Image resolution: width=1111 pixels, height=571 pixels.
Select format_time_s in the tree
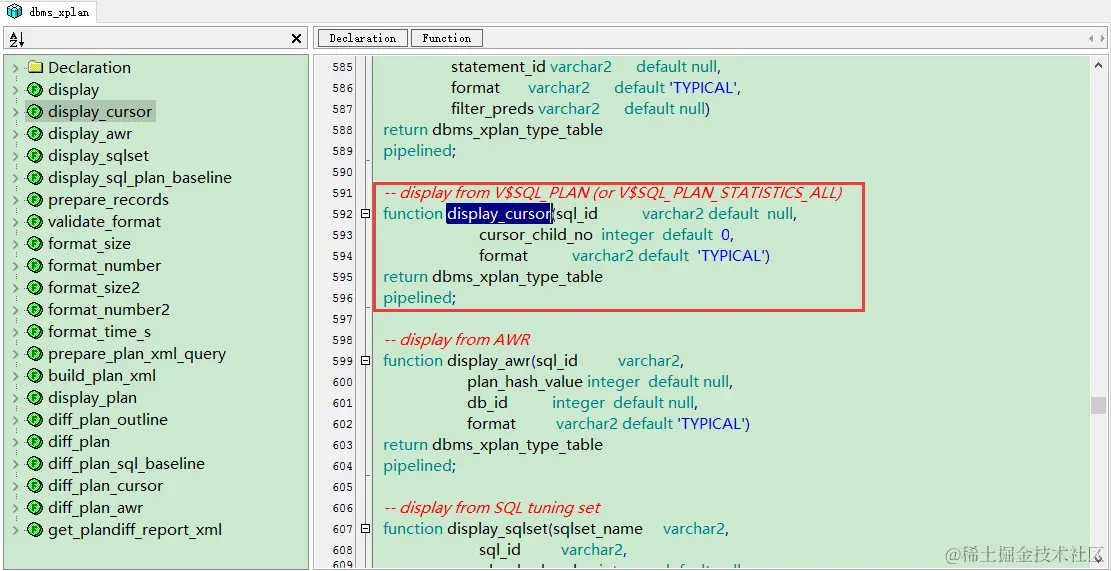coord(99,332)
